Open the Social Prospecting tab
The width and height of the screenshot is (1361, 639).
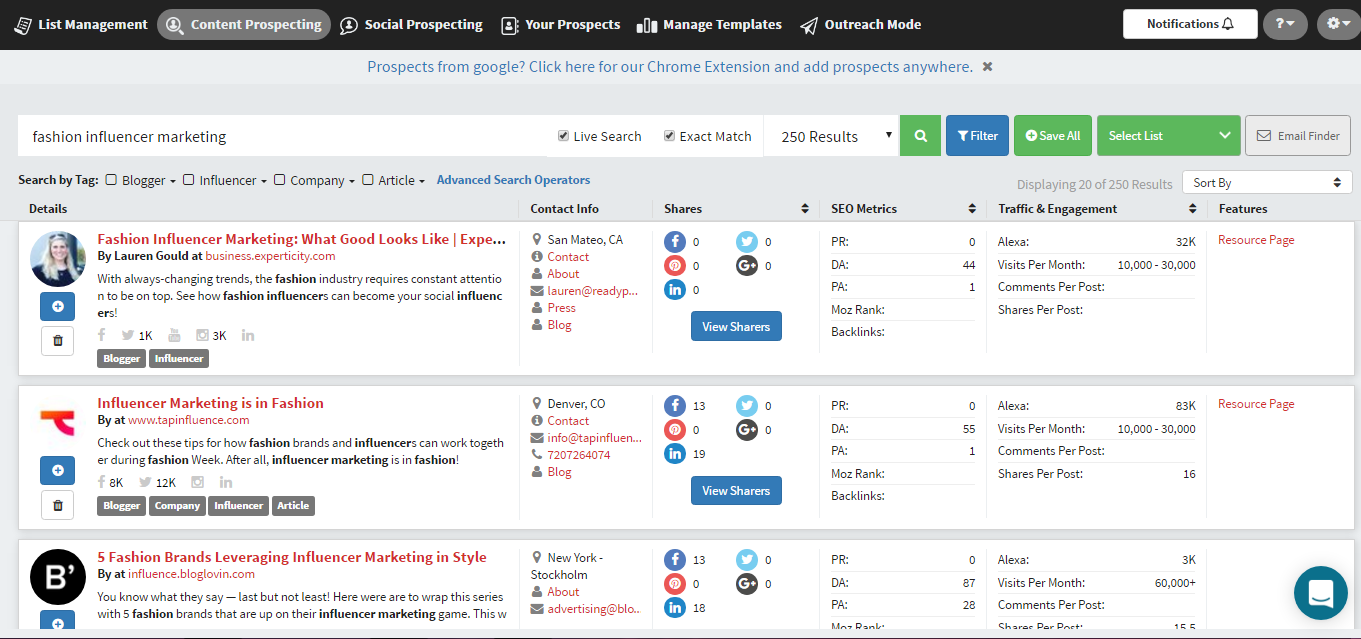[411, 25]
